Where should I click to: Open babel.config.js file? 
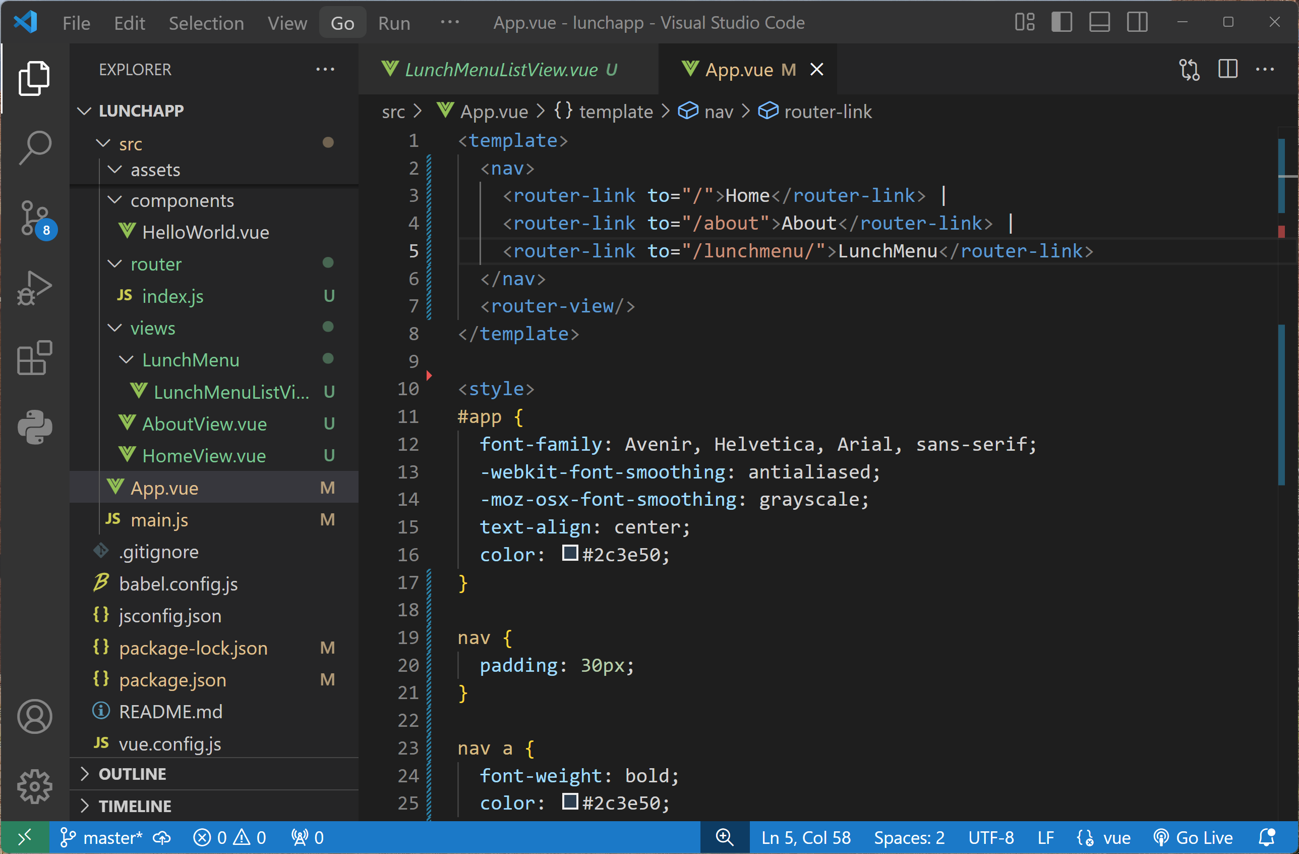(215, 584)
